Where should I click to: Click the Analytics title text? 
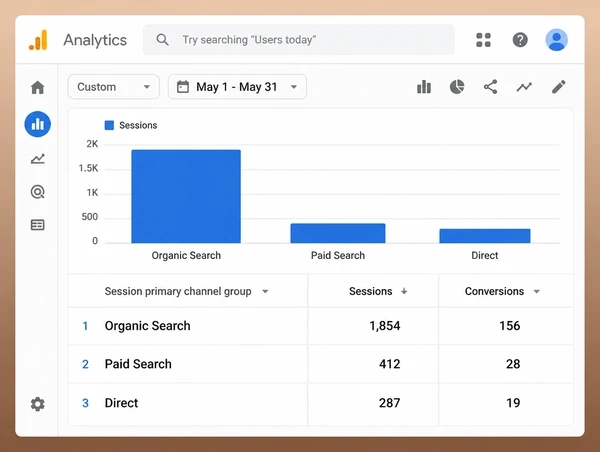coord(95,40)
